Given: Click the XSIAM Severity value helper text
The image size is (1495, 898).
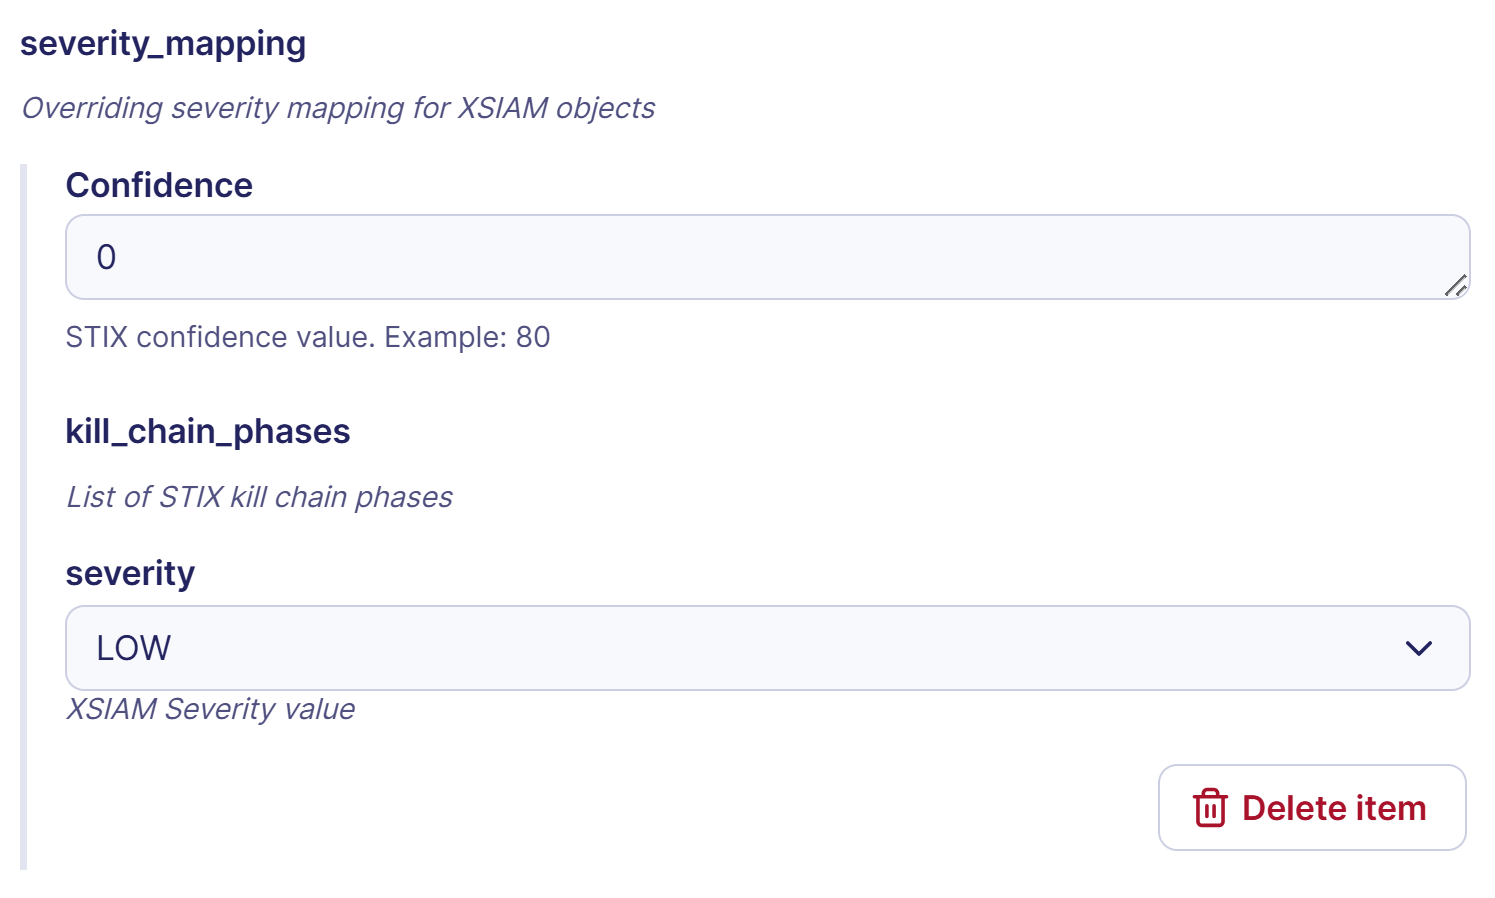Looking at the screenshot, I should tap(210, 709).
